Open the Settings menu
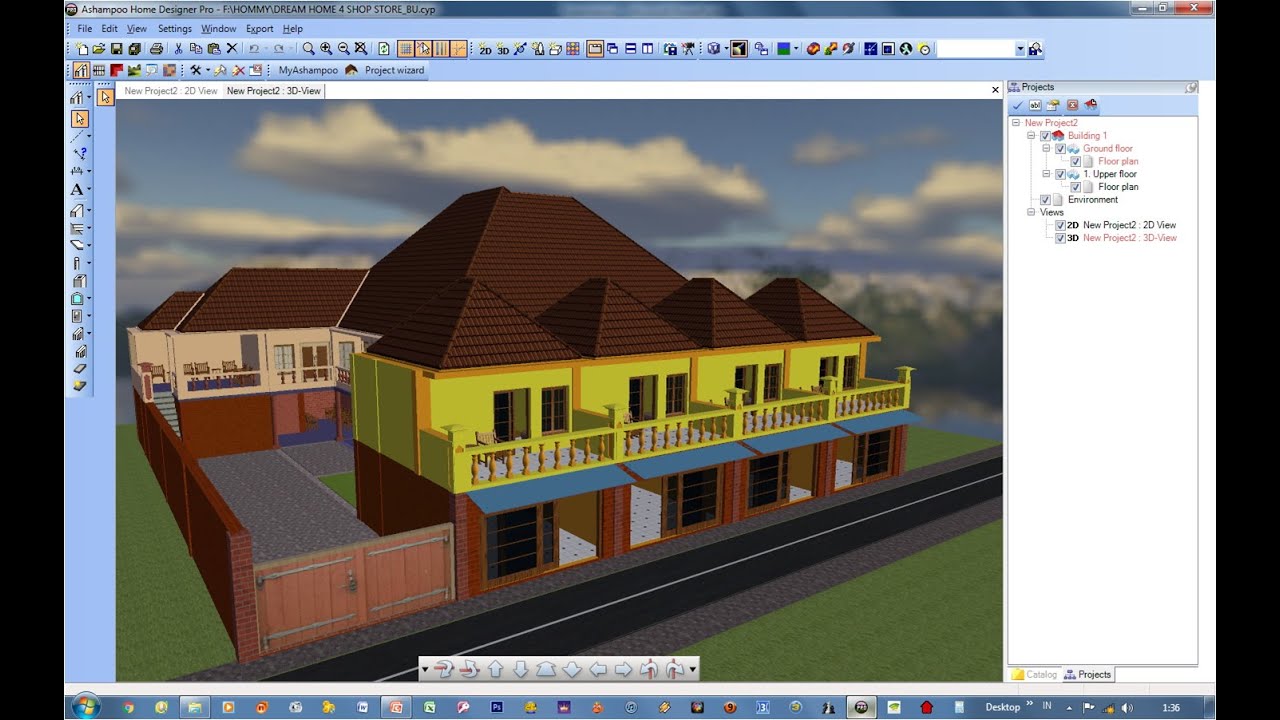Image resolution: width=1280 pixels, height=720 pixels. click(175, 29)
